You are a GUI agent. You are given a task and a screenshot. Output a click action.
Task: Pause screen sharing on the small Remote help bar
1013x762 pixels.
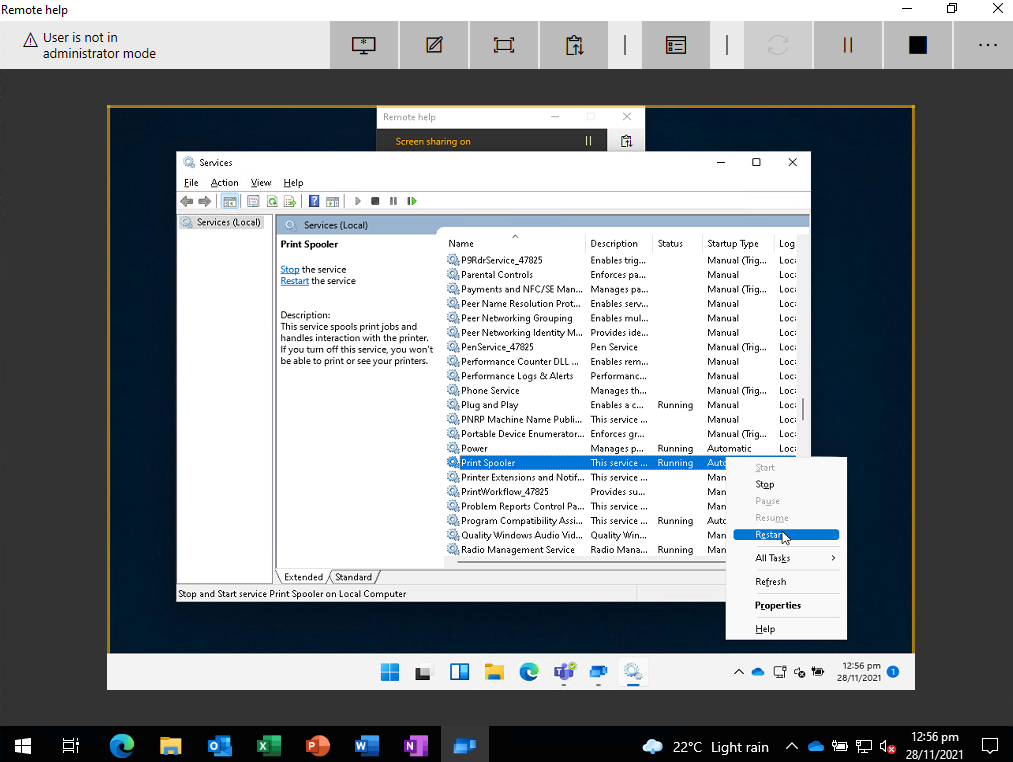(x=588, y=141)
